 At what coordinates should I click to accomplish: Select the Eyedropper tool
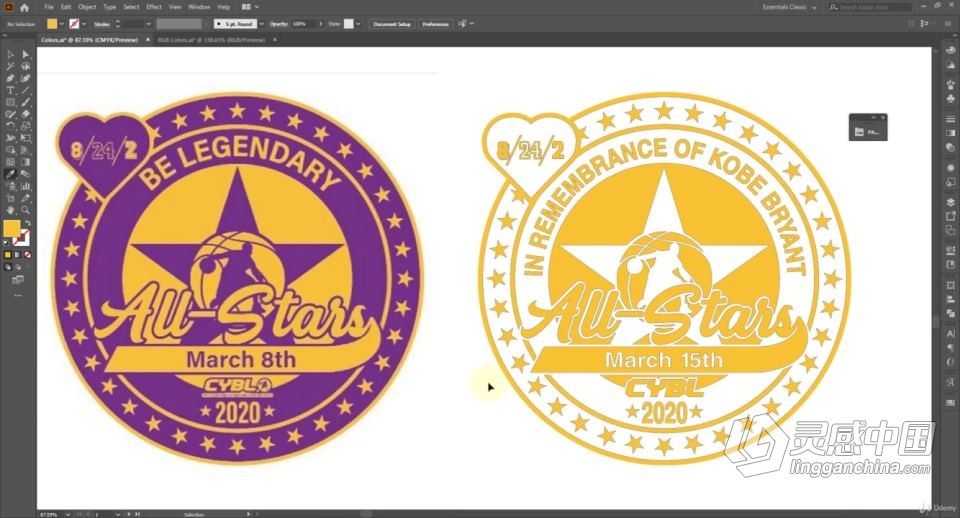click(10, 175)
